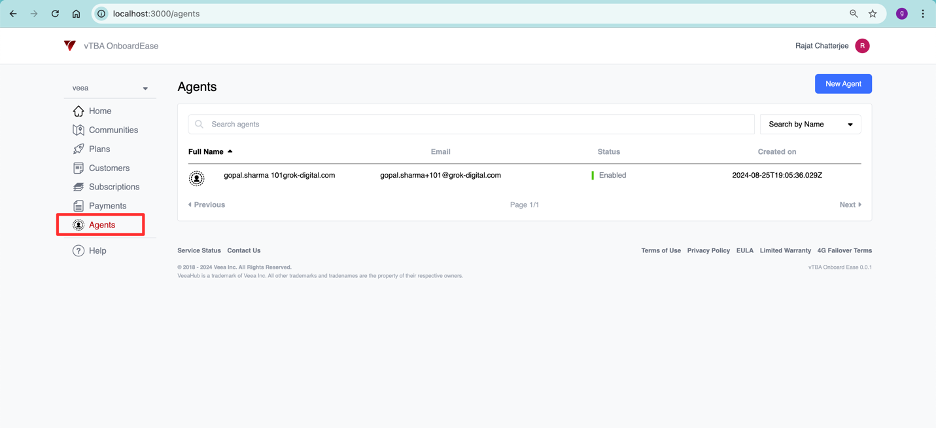Open Rajat Chatterjee user avatar
Viewport: 936px width, 428px height.
click(862, 46)
